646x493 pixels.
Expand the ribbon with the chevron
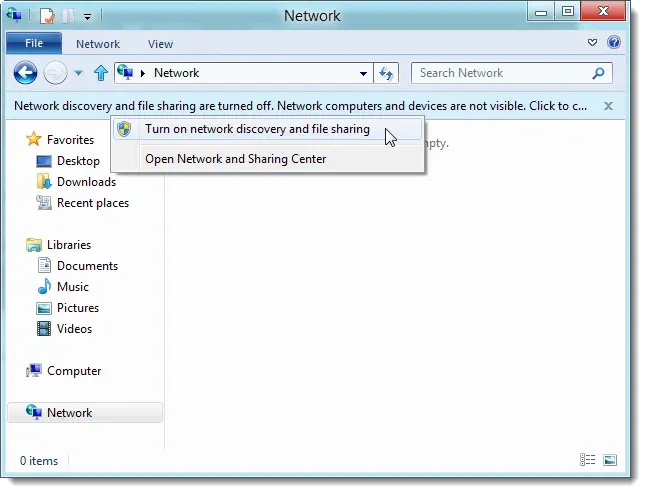[592, 42]
